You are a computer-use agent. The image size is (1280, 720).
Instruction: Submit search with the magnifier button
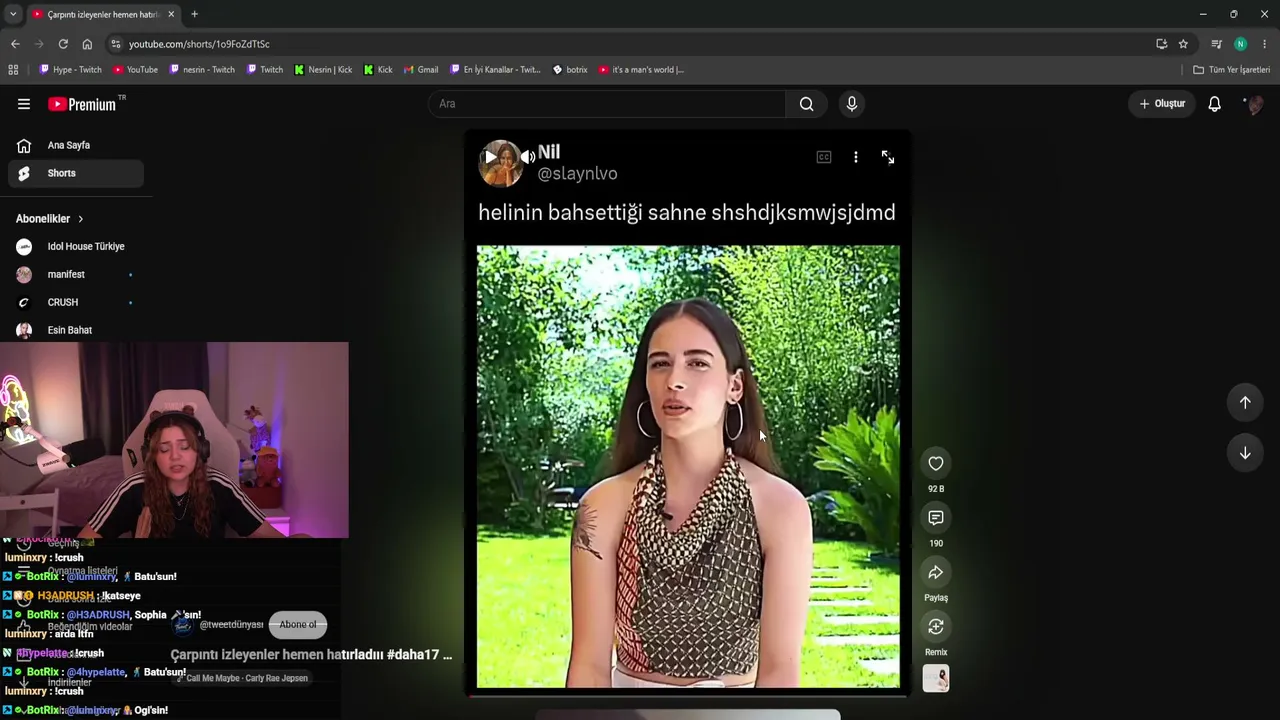click(806, 104)
